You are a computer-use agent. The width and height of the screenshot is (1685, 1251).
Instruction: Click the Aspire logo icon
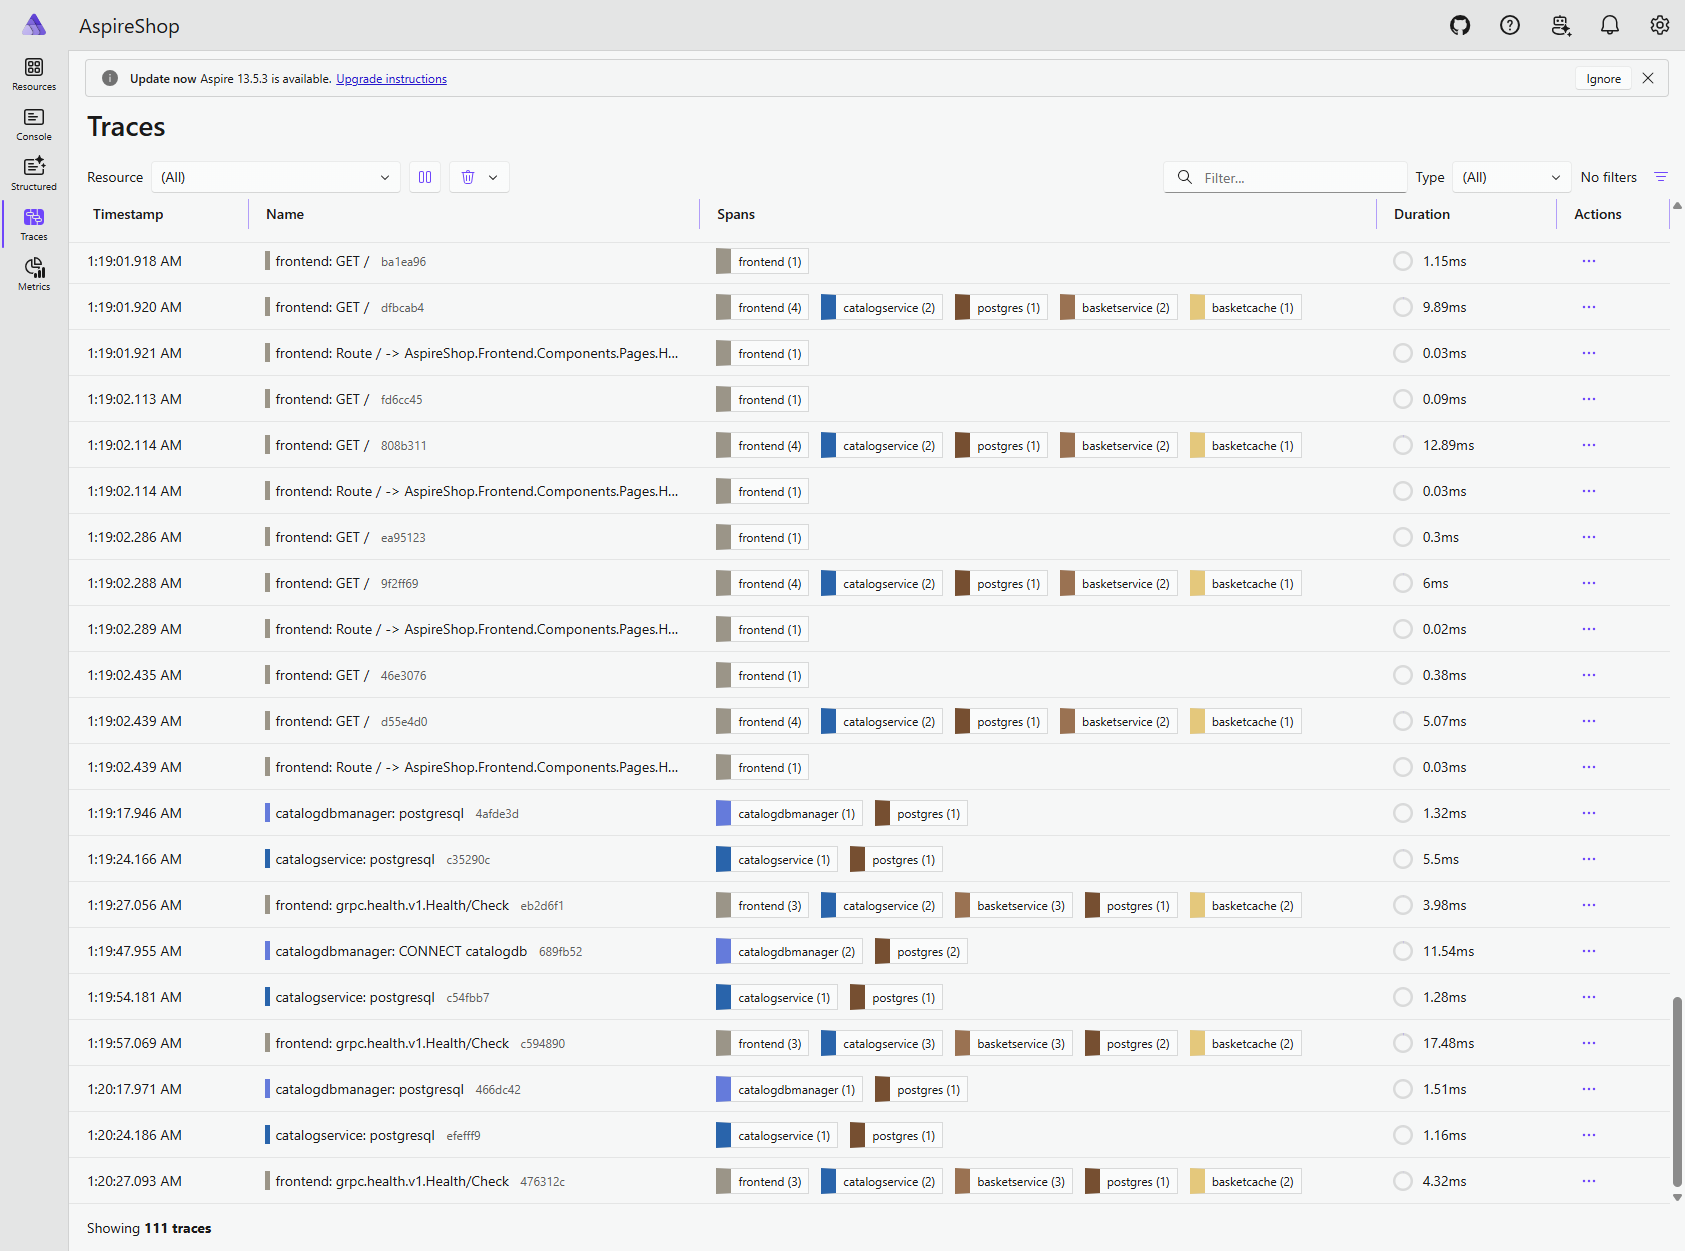pos(34,25)
